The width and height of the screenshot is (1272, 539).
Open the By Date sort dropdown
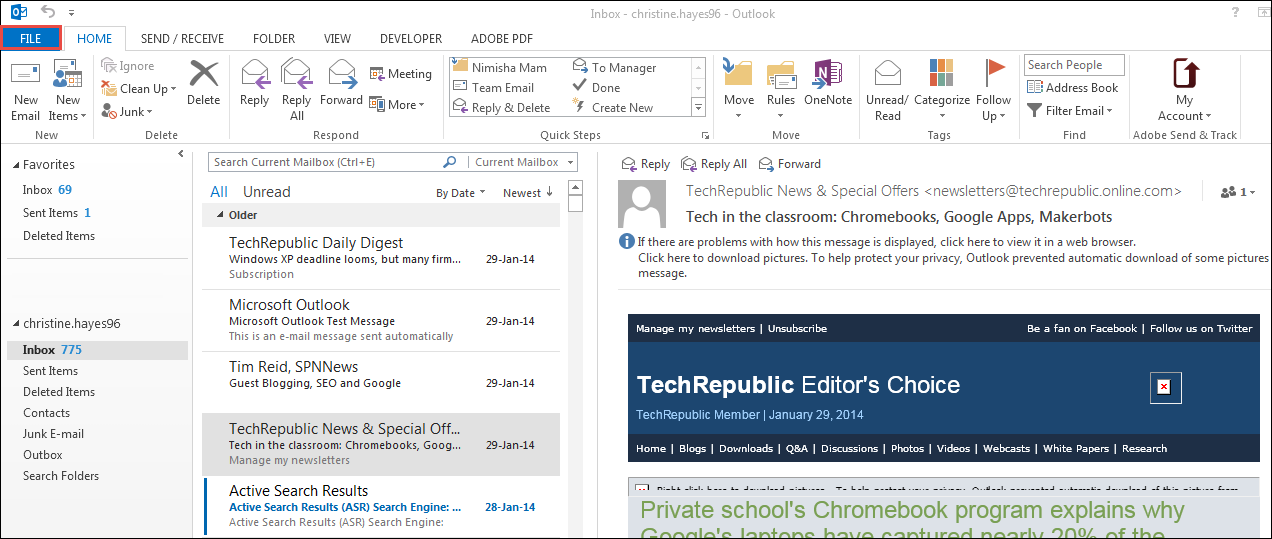460,193
